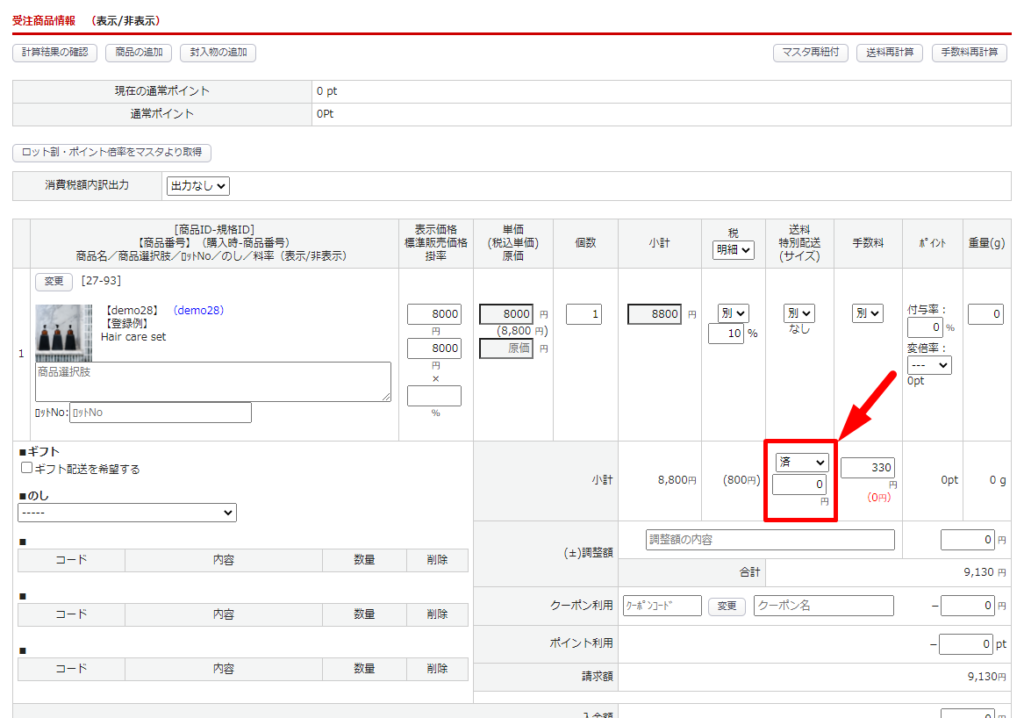1024x718 pixels.
Task: Open the 変倍率 points dropdown
Action: pyautogui.click(x=929, y=365)
